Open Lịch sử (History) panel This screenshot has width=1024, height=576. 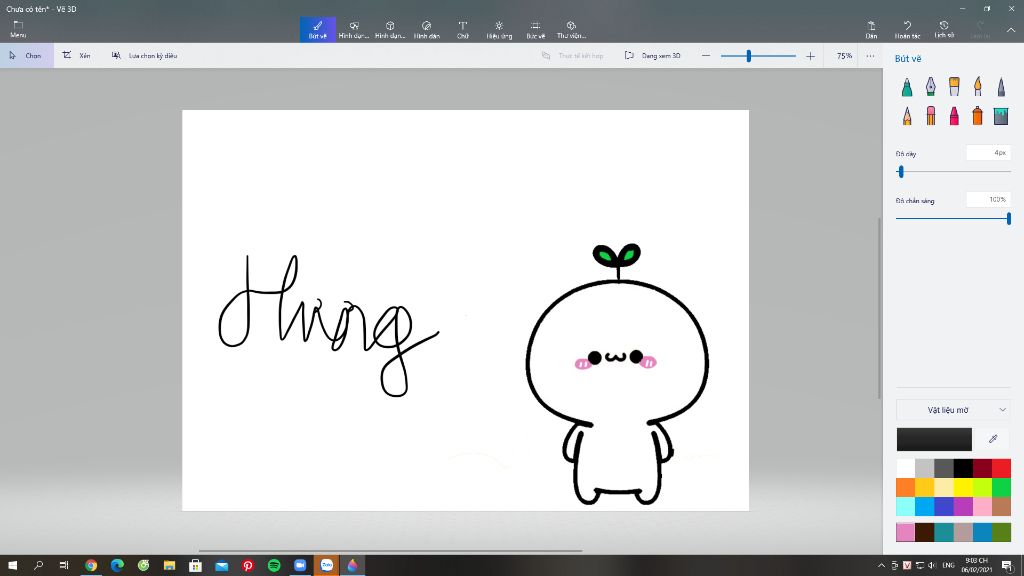pos(944,29)
